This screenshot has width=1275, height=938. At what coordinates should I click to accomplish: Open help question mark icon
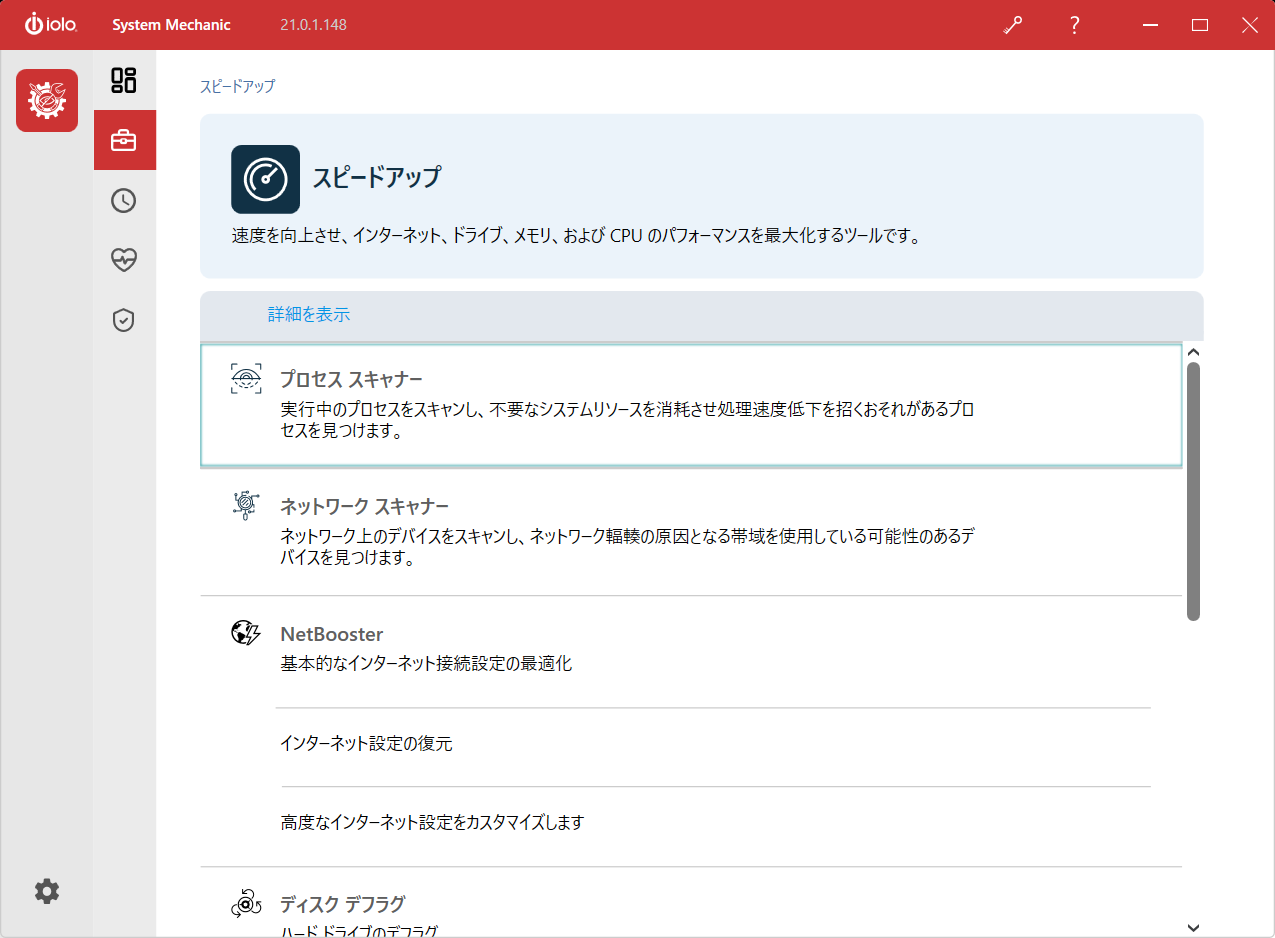(x=1074, y=26)
